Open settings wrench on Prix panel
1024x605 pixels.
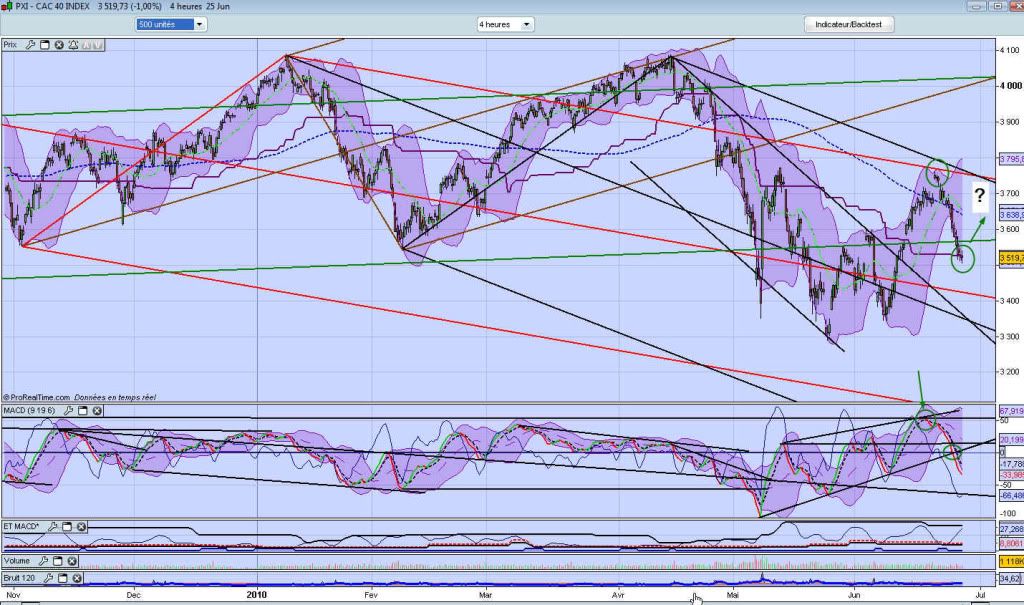[31, 45]
